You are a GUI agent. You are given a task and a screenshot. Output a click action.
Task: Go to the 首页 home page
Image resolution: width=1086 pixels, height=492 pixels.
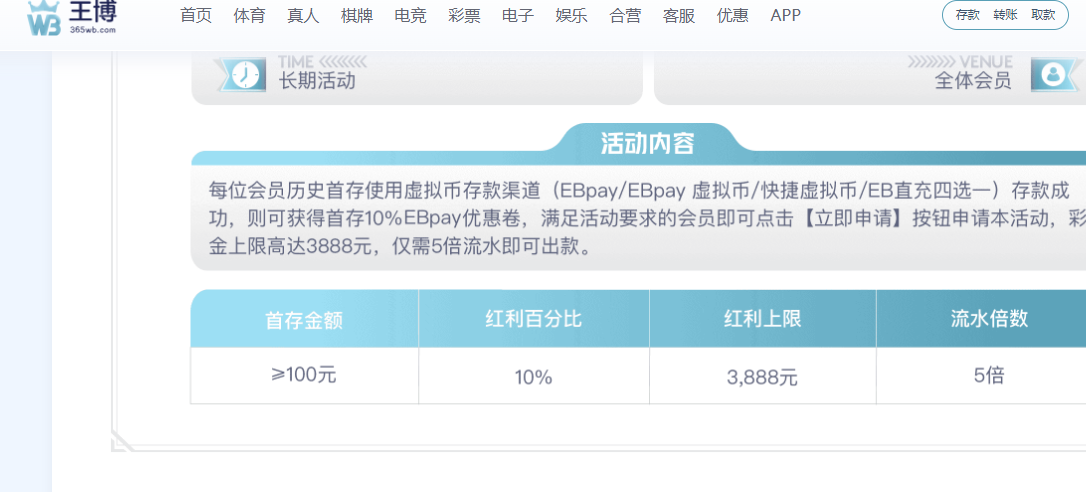196,16
